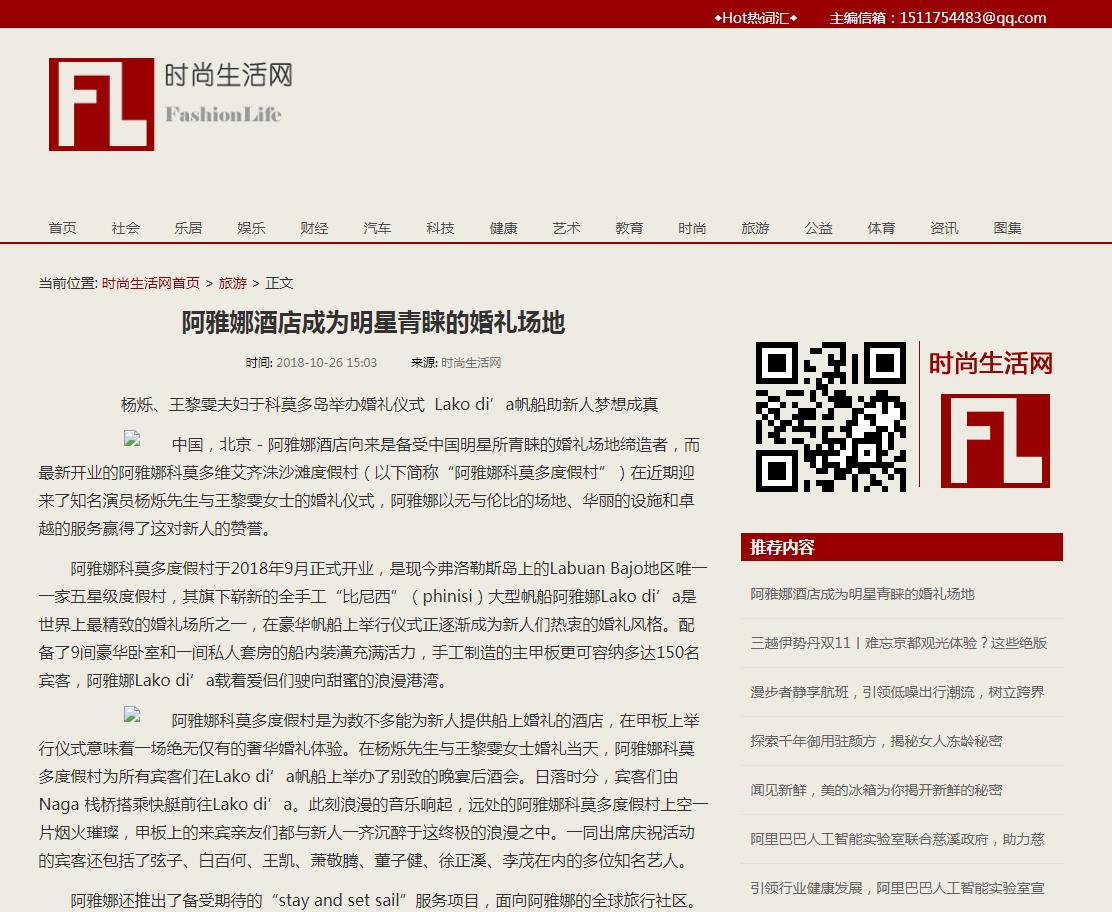The image size is (1112, 912).
Task: Select 科技 in the navigation bar
Action: click(440, 228)
